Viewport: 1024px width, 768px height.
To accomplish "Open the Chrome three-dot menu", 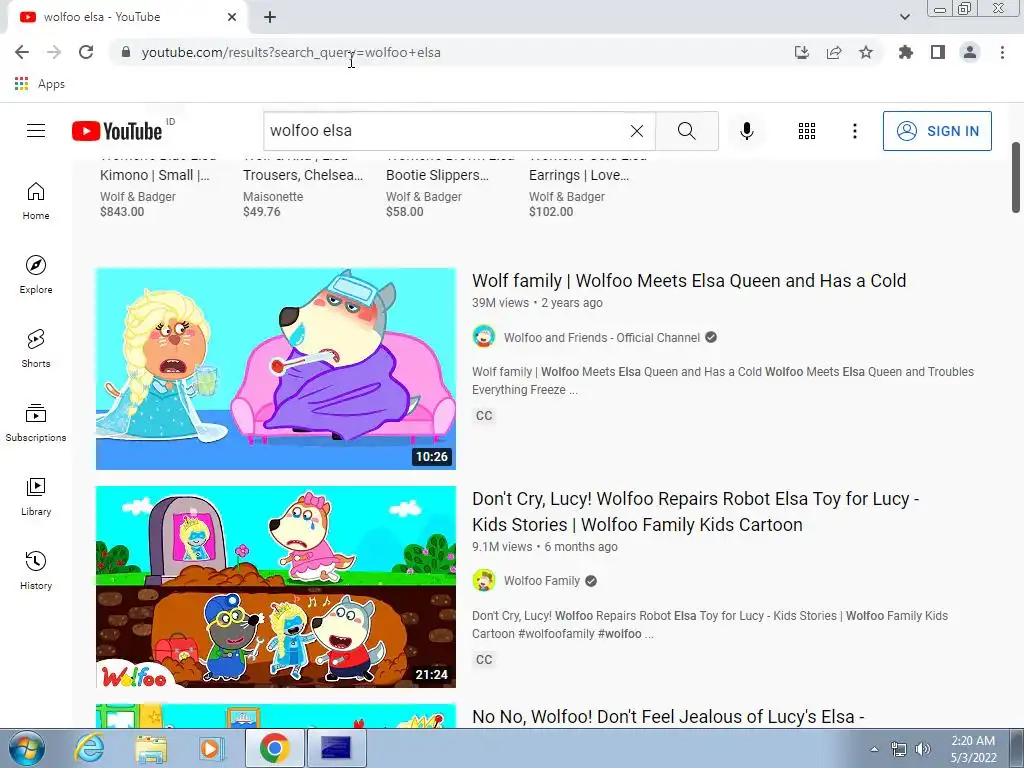I will coord(1002,52).
